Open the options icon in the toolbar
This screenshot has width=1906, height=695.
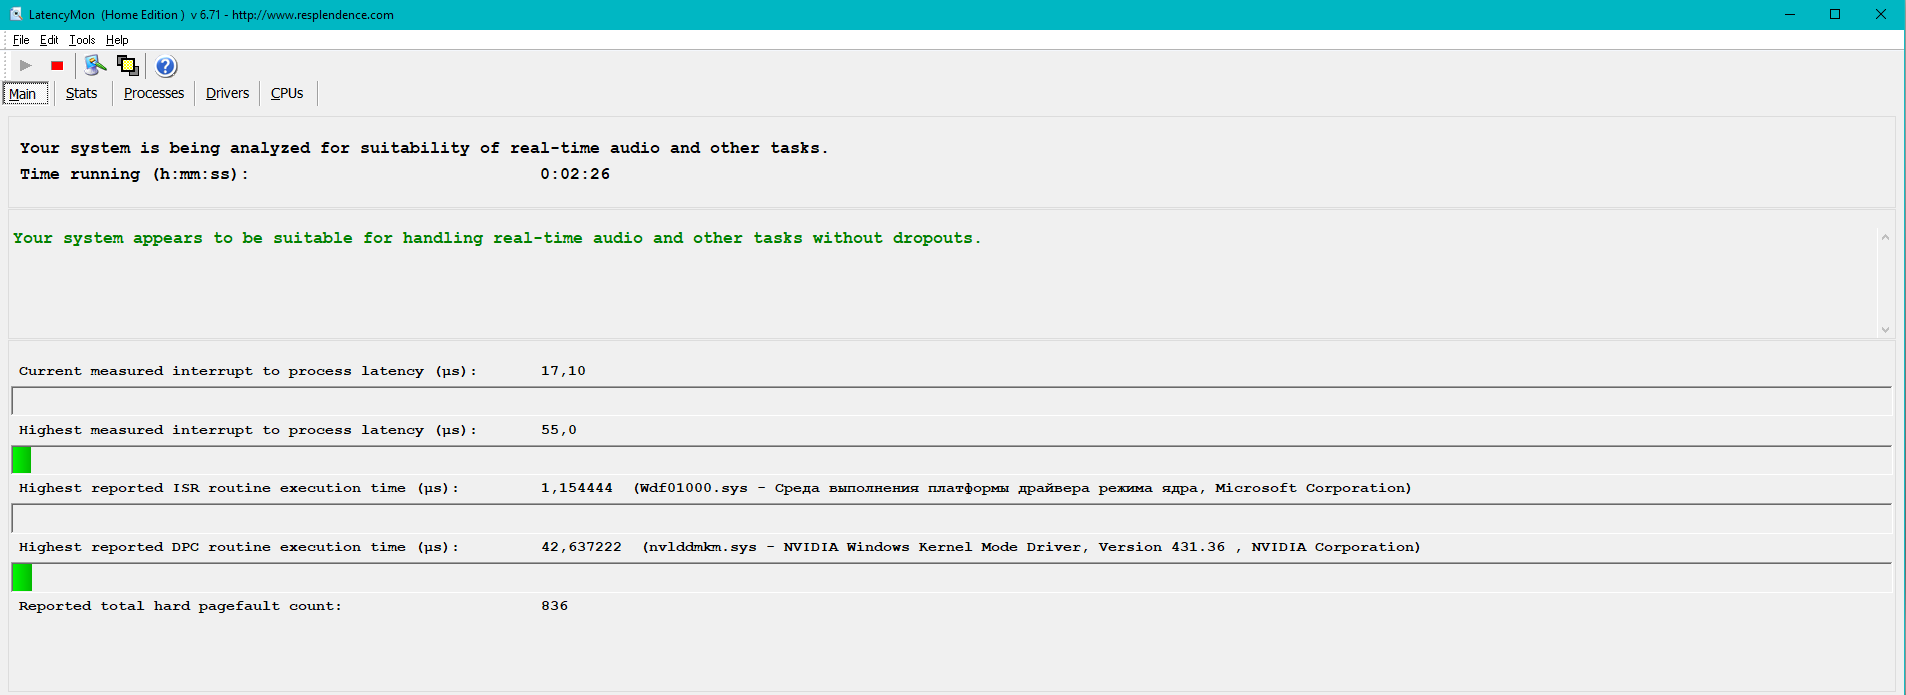click(x=95, y=66)
